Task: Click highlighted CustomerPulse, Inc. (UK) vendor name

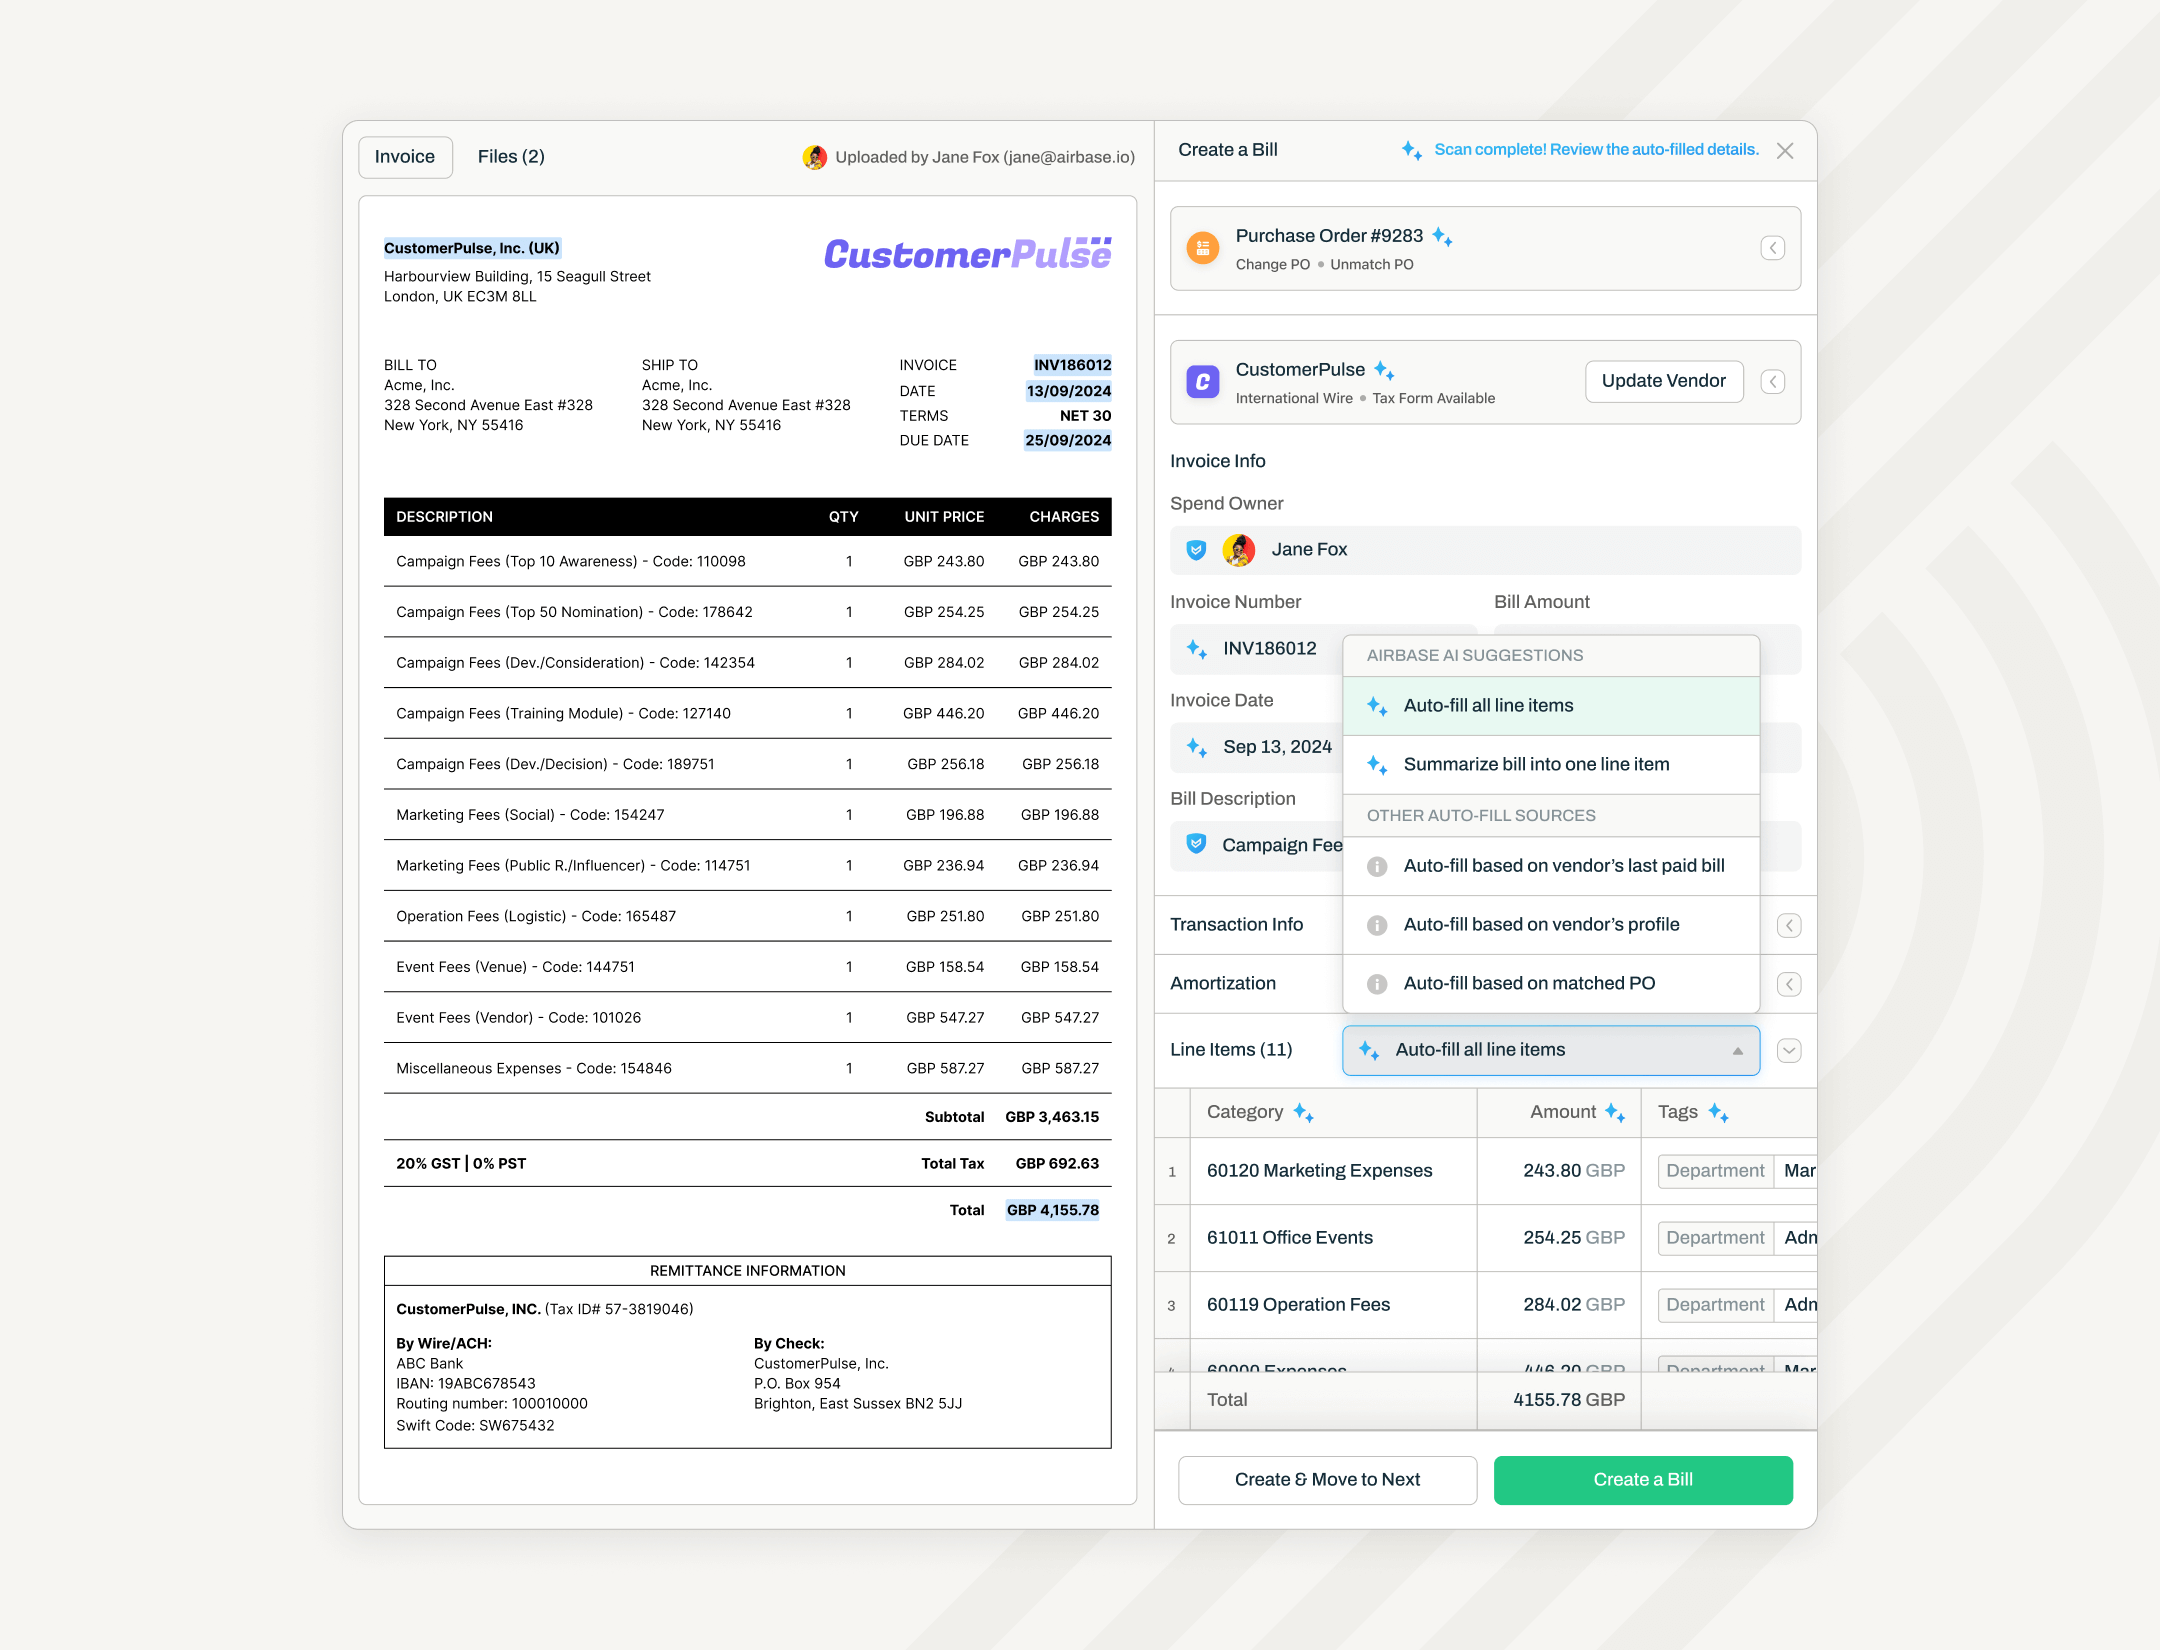Action: (x=472, y=249)
